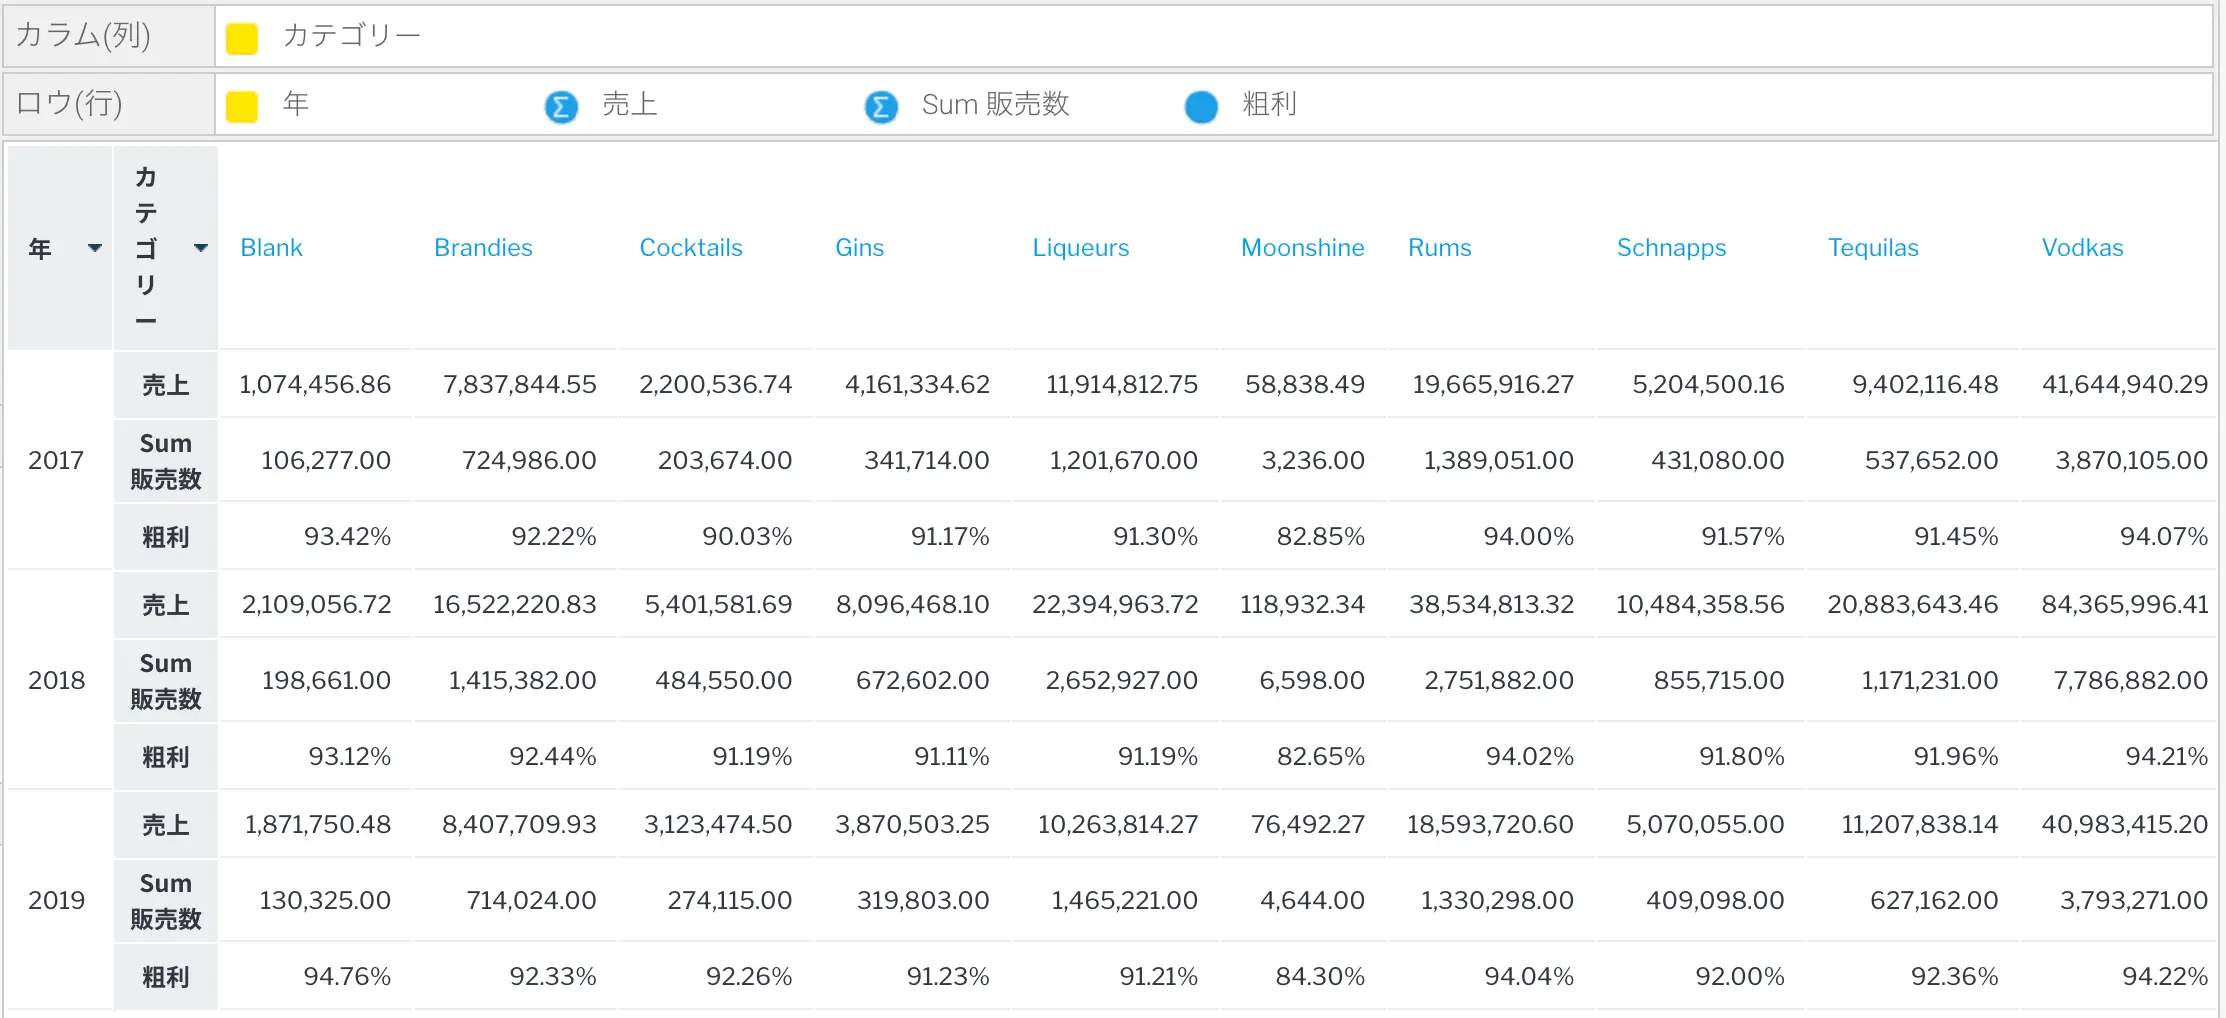Open the 年 header dropdown arrow
The height and width of the screenshot is (1018, 2226).
click(95, 248)
